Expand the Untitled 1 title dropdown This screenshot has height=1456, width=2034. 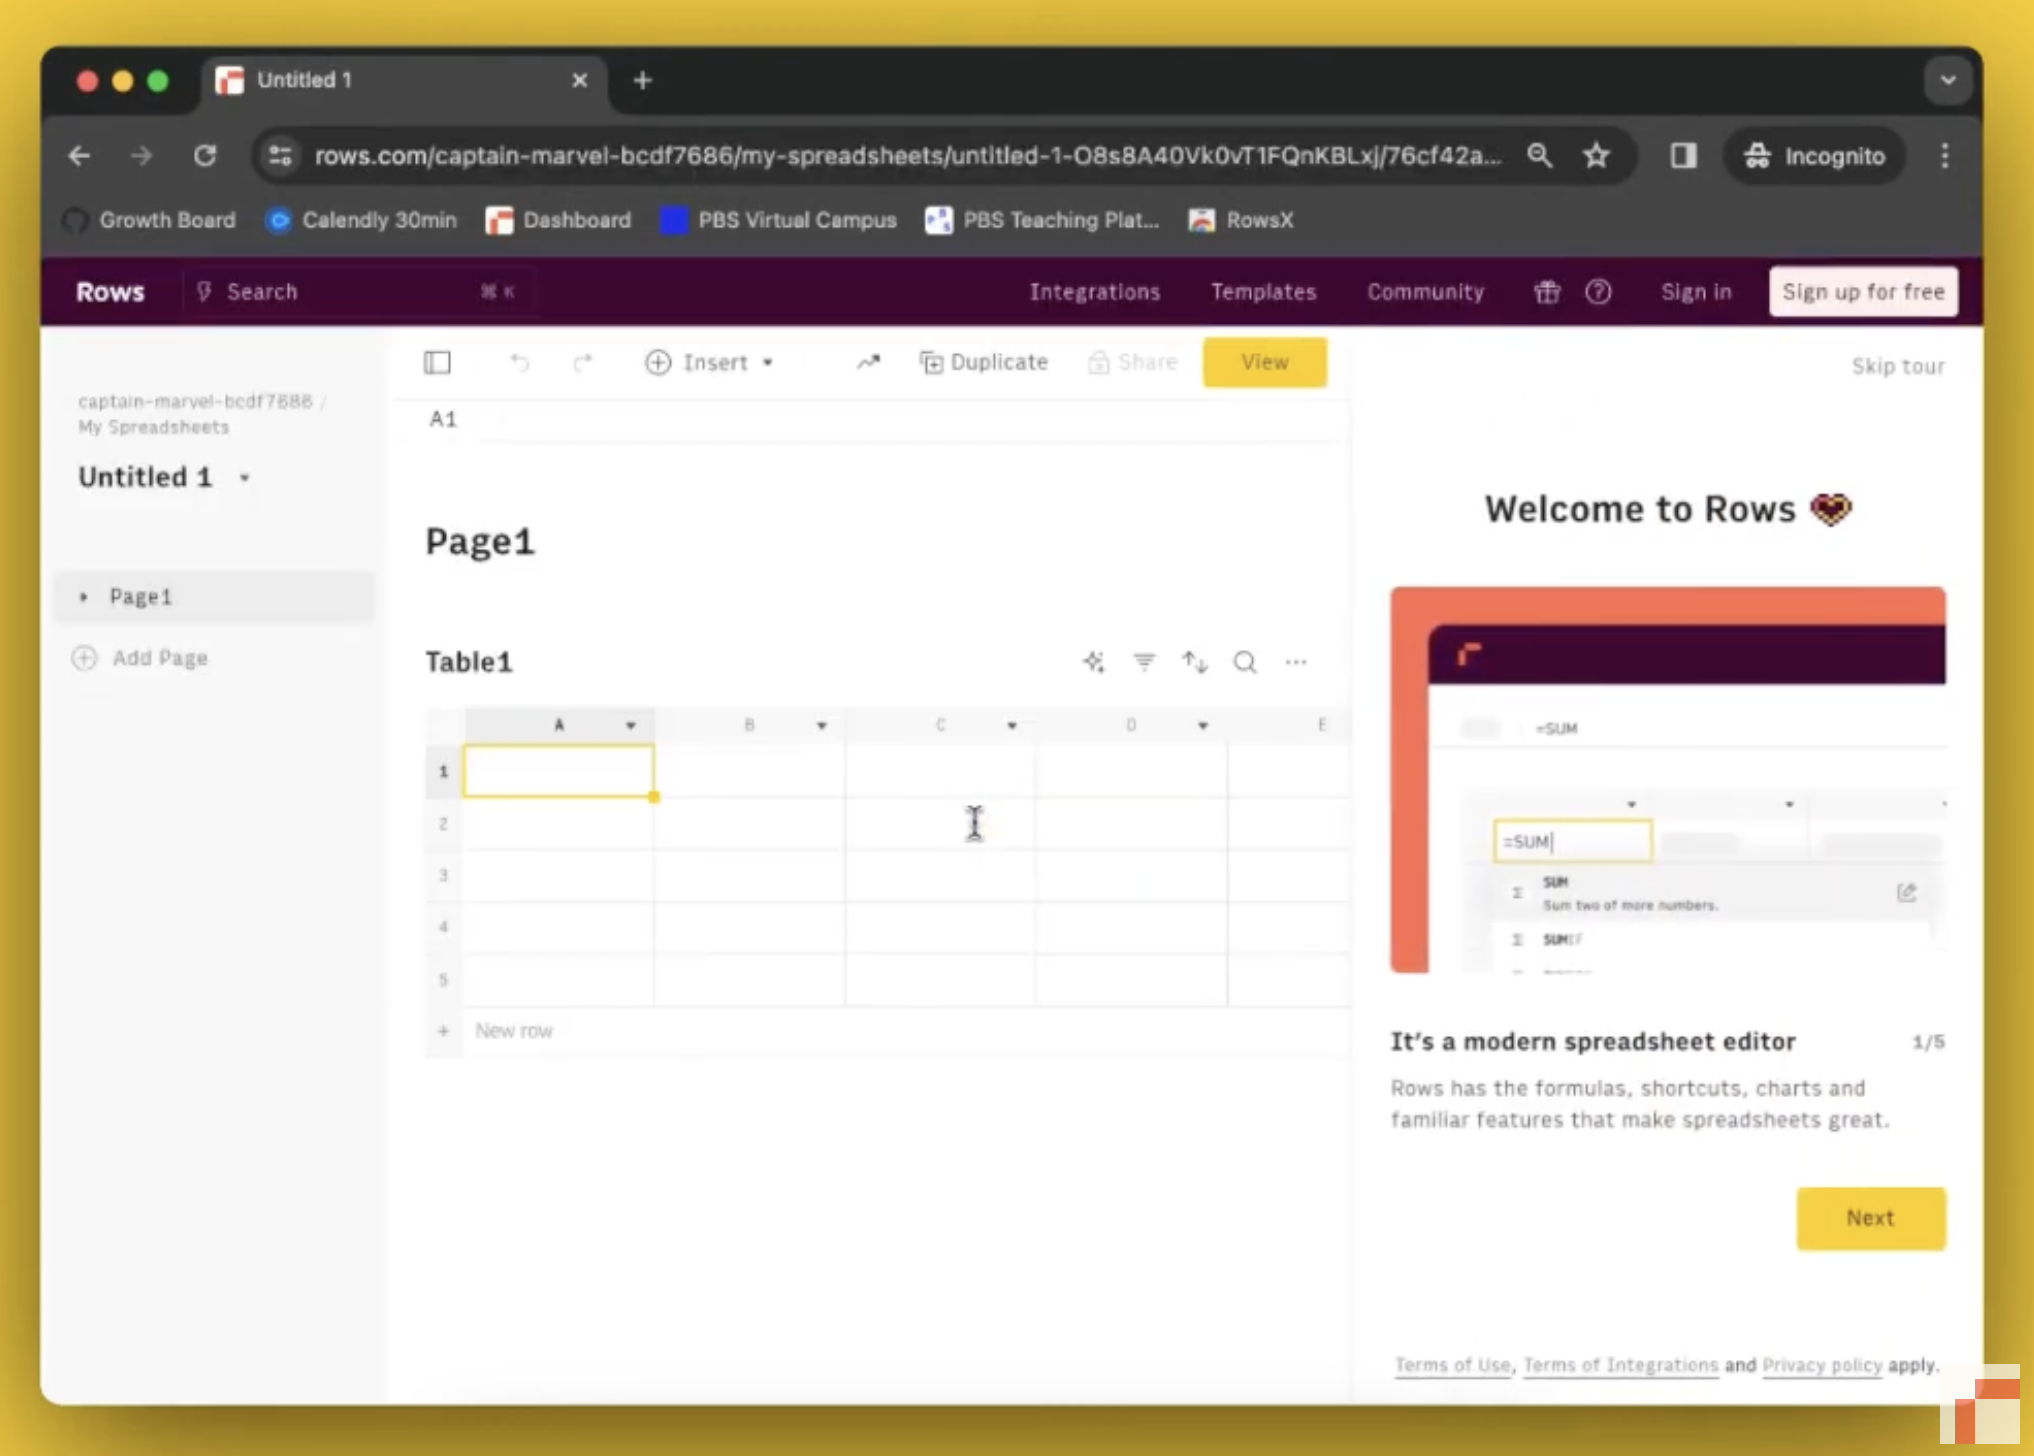point(244,478)
